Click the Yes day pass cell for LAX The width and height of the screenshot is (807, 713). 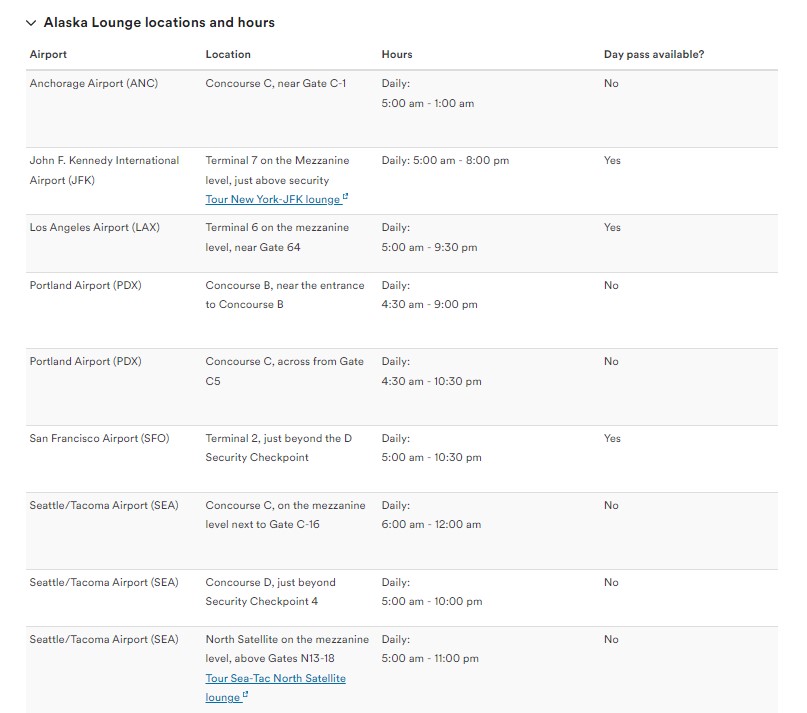612,228
